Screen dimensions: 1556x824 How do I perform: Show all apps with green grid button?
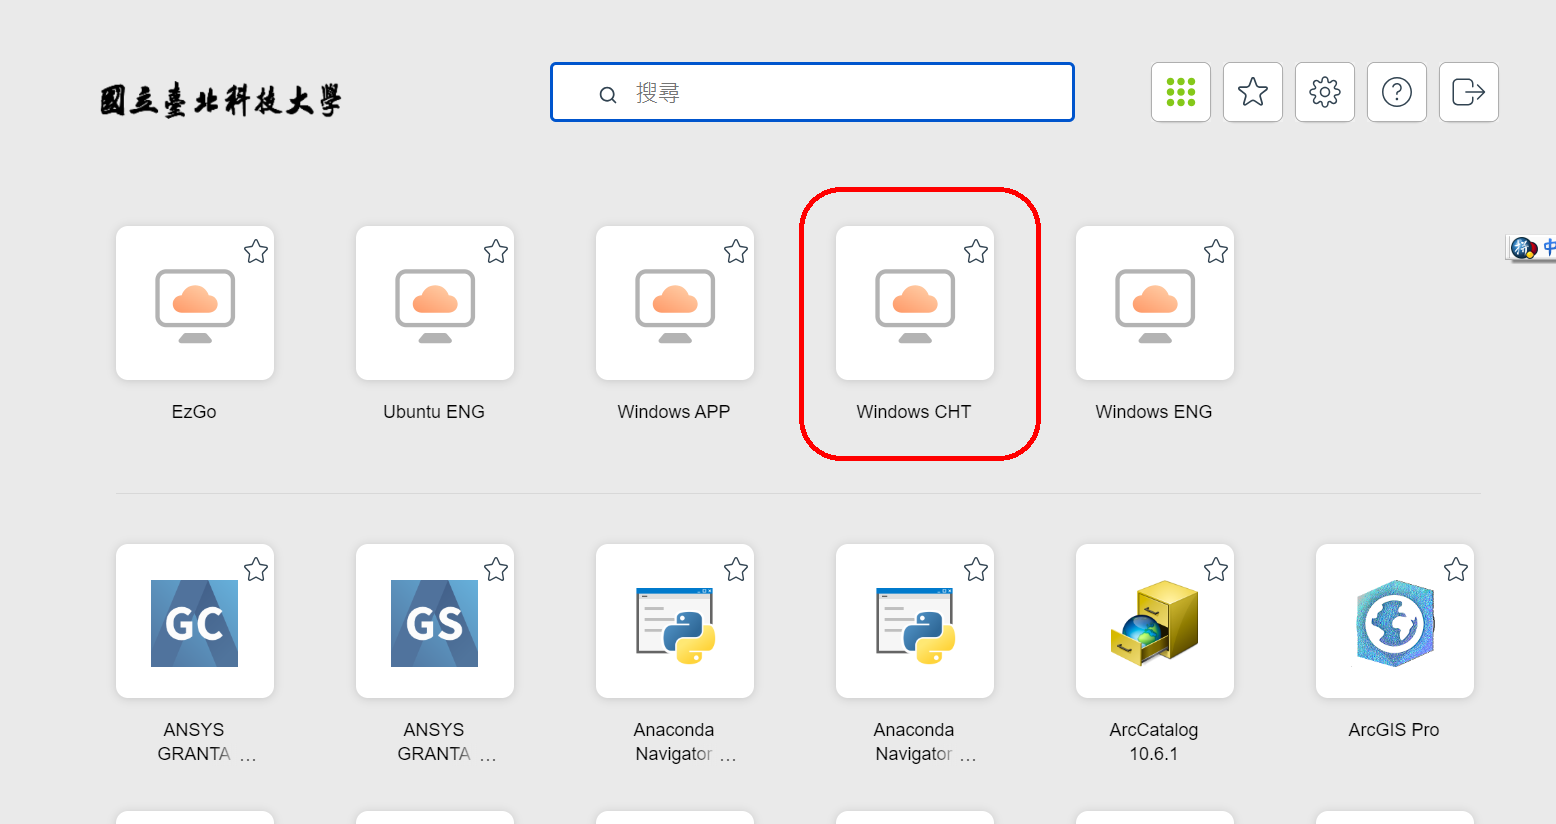click(1181, 92)
